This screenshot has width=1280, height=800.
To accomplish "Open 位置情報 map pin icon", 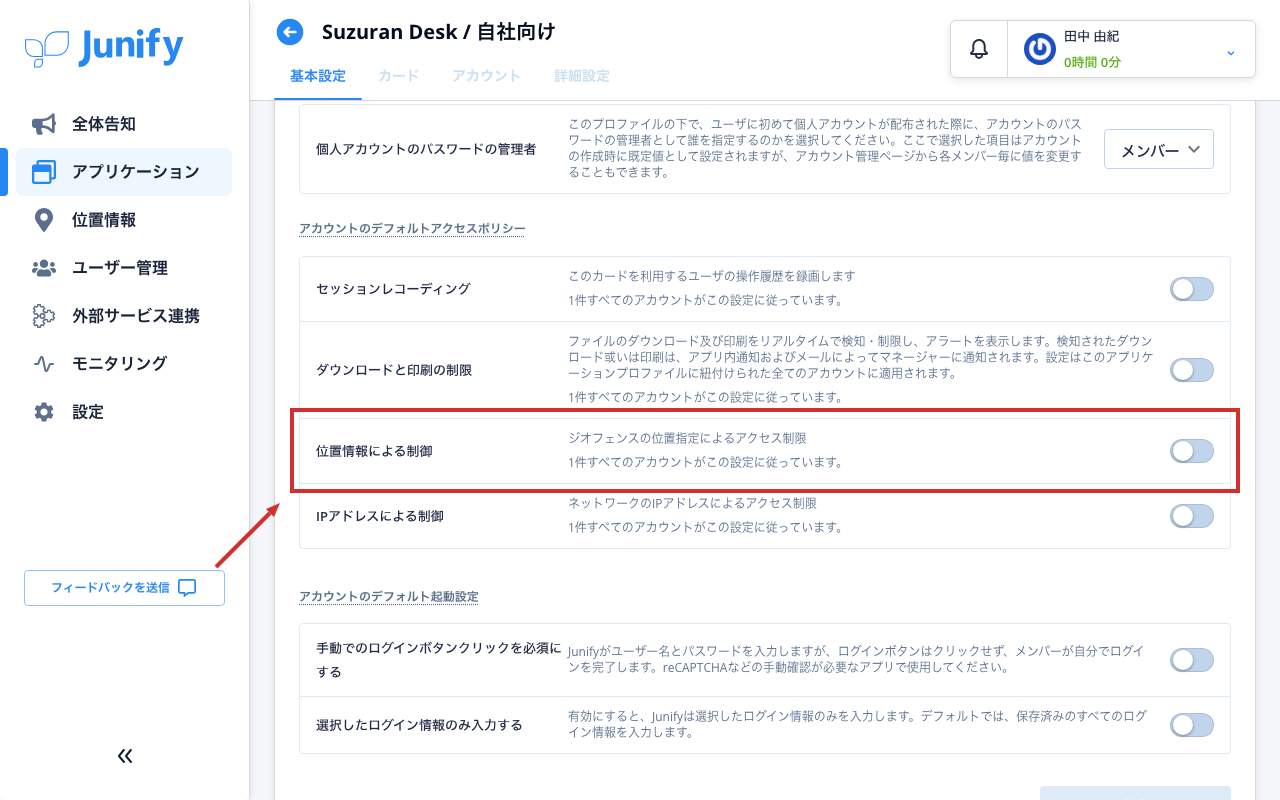I will (x=44, y=220).
